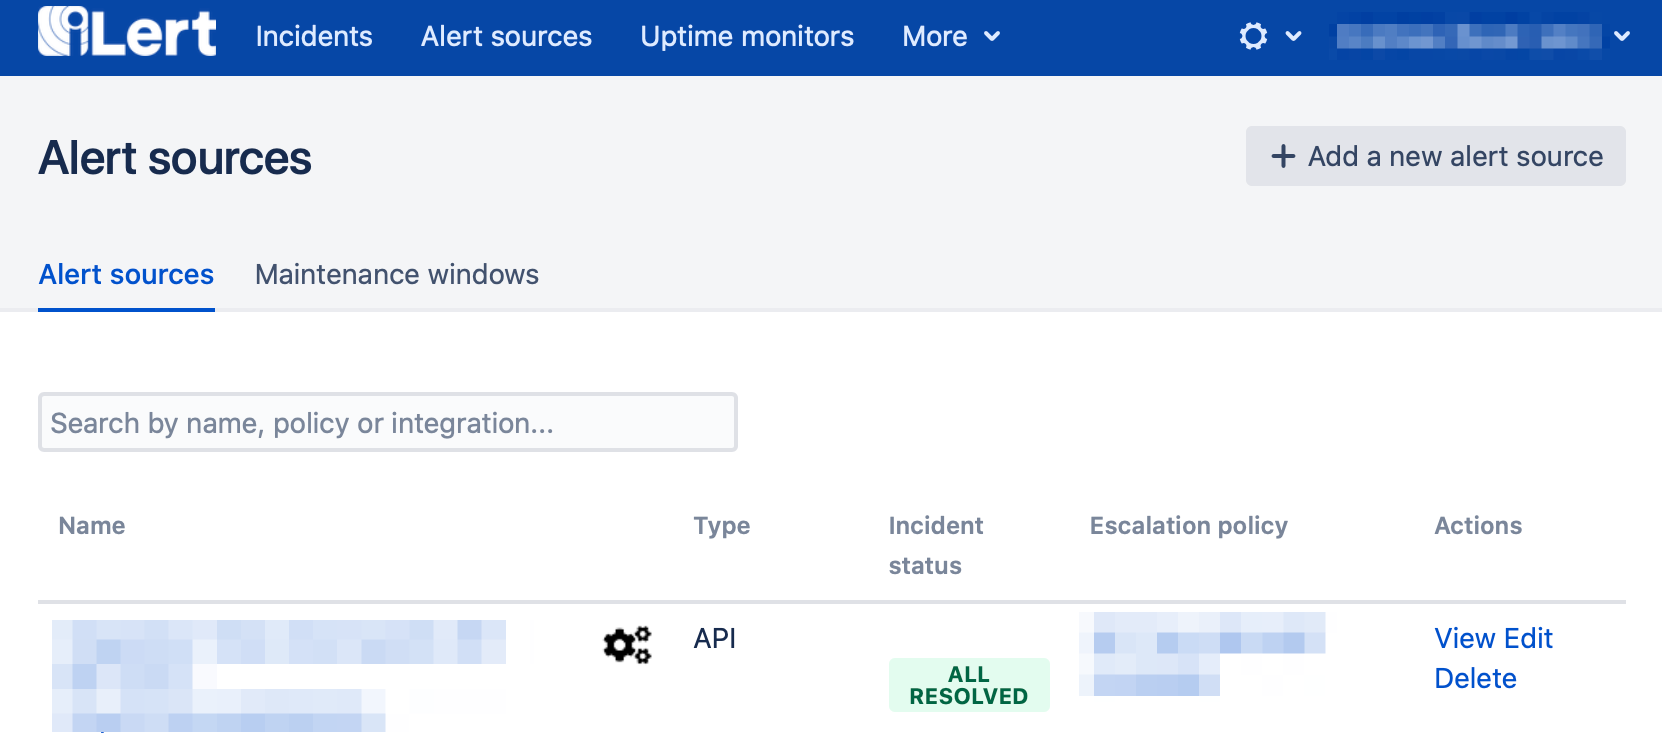Click the iLert logo

tap(127, 33)
